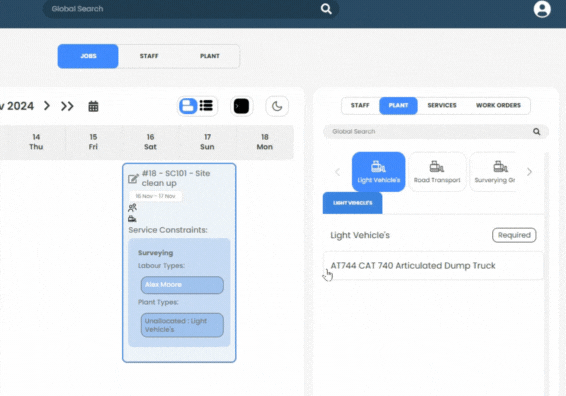Select the 17 Sun column header
Image resolution: width=566 pixels, height=396 pixels.
[x=207, y=142]
